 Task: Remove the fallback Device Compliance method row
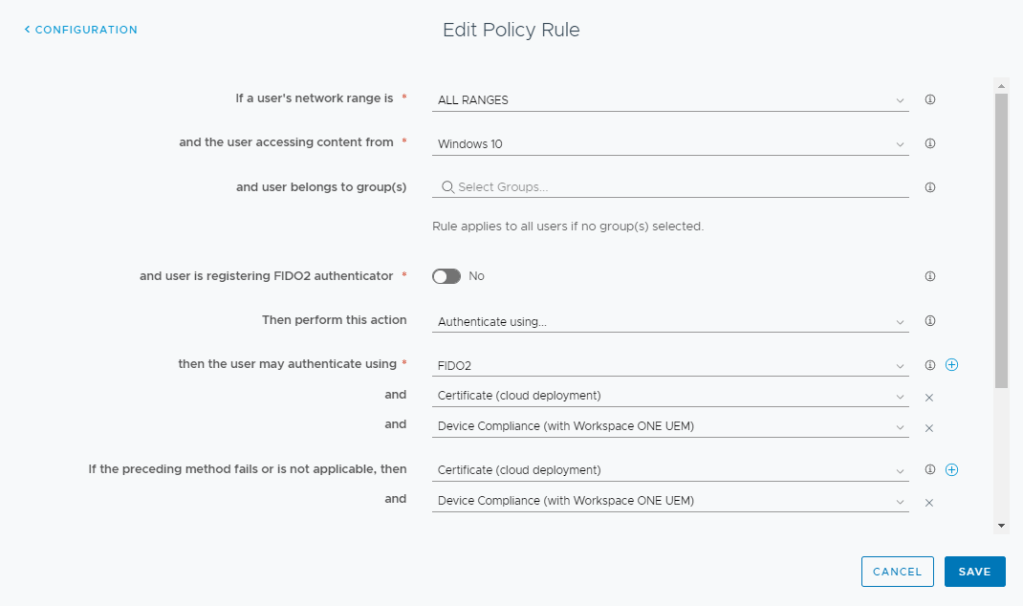pyautogui.click(x=929, y=502)
